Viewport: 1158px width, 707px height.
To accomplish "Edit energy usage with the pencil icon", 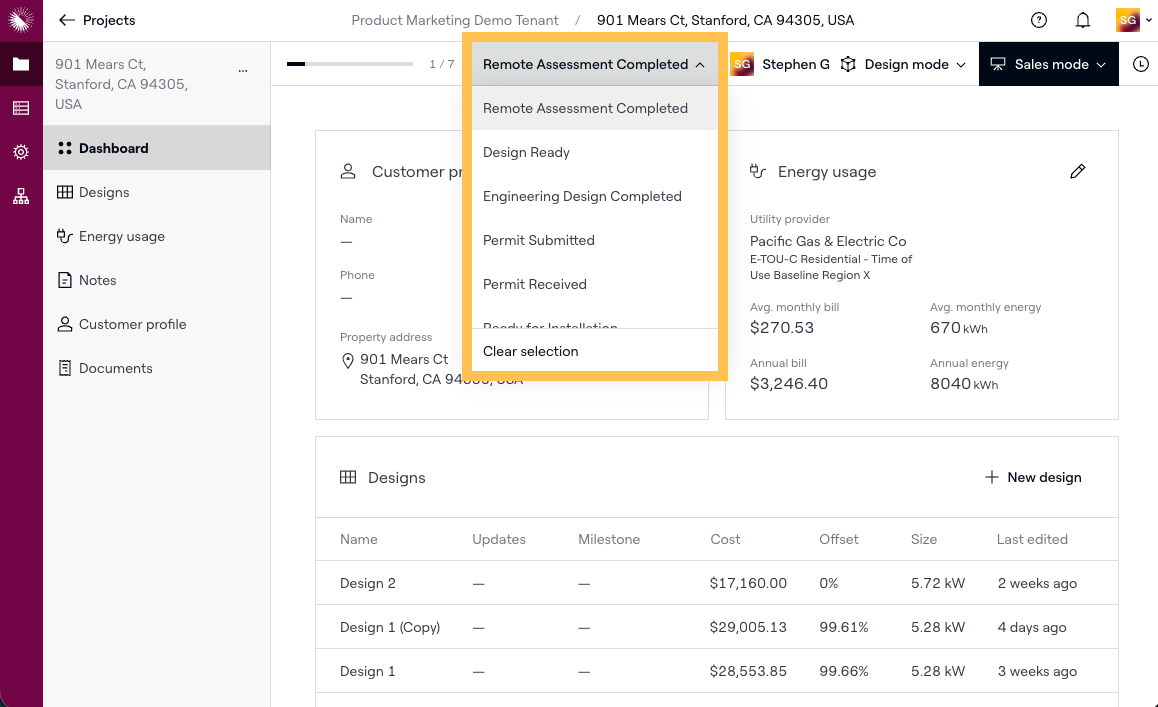I will point(1078,171).
